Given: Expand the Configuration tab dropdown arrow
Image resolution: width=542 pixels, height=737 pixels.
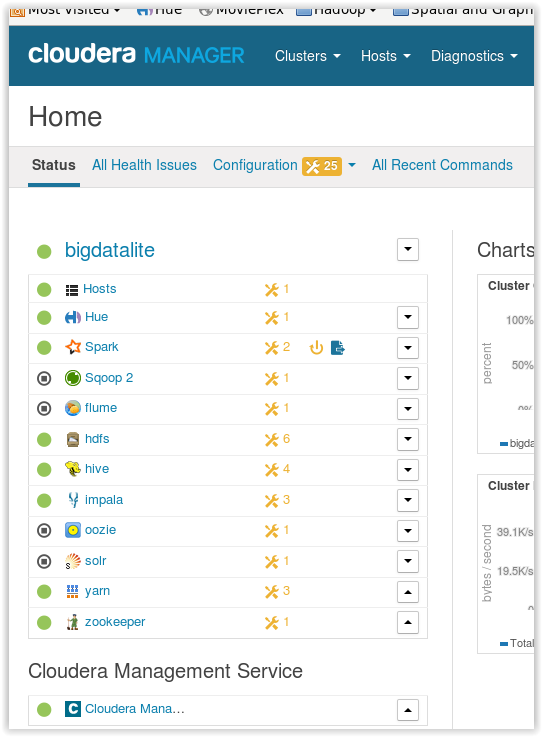Looking at the screenshot, I should (x=352, y=165).
